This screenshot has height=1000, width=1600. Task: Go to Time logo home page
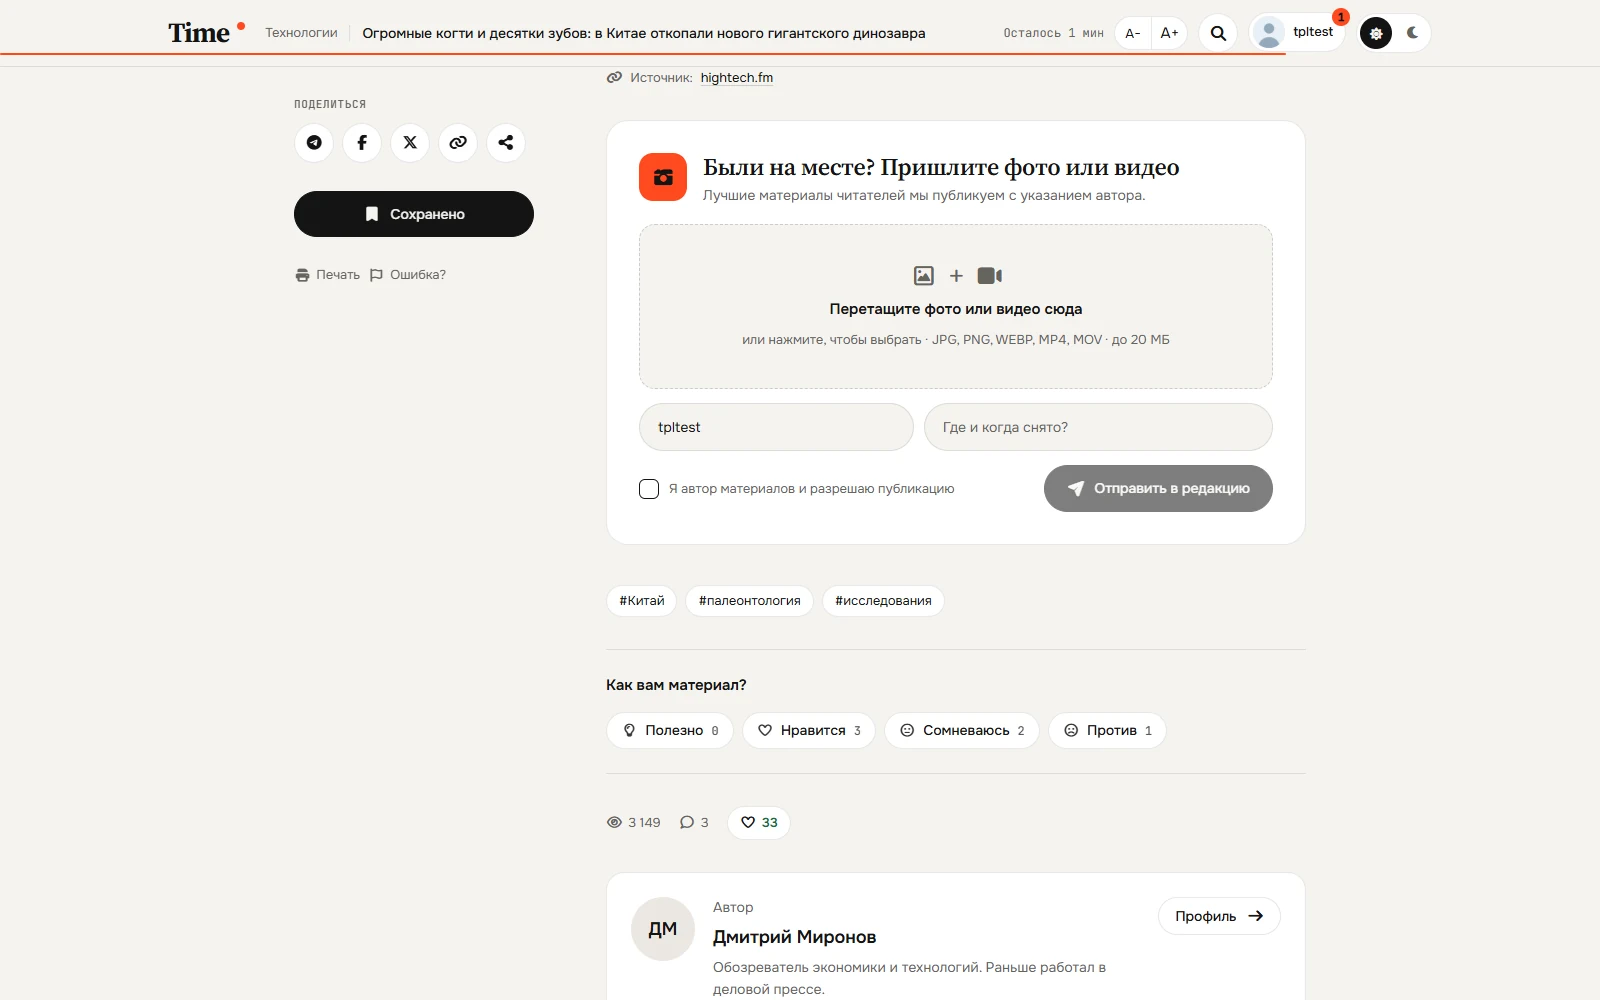[206, 33]
